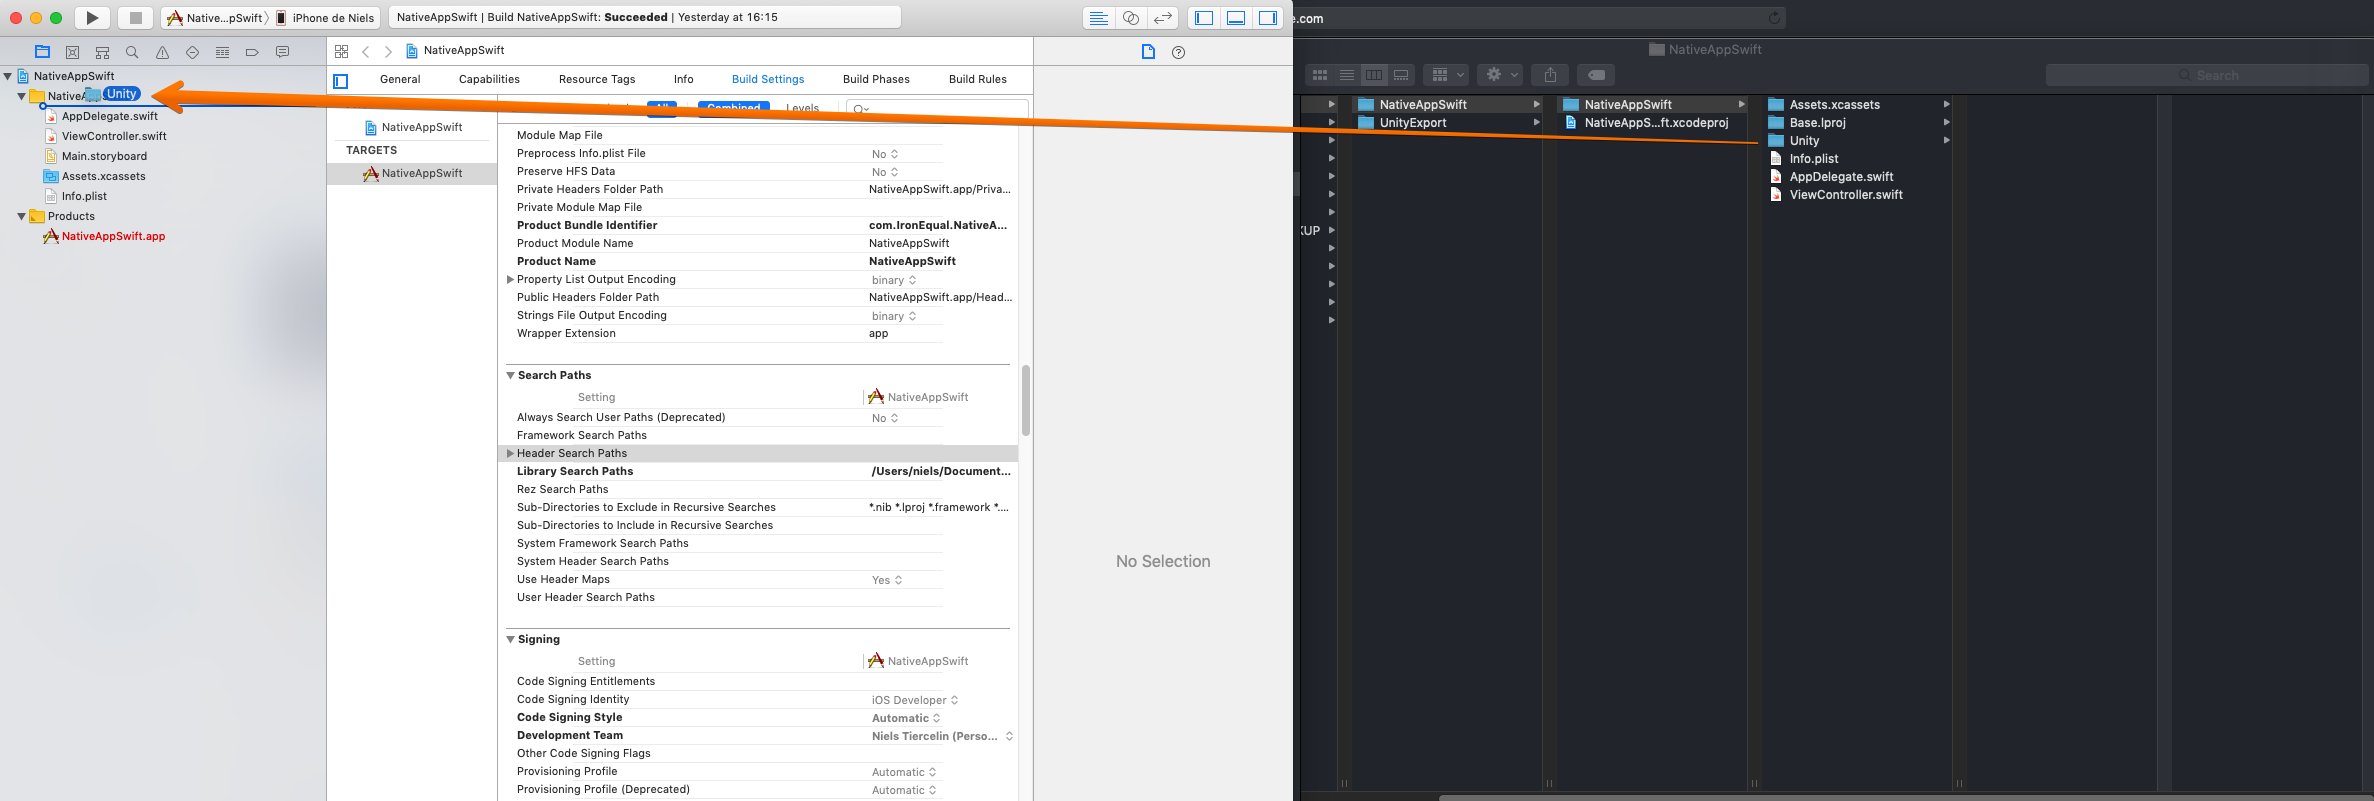Expand the Property List Output Encoding setting
2374x801 pixels.
click(x=510, y=279)
